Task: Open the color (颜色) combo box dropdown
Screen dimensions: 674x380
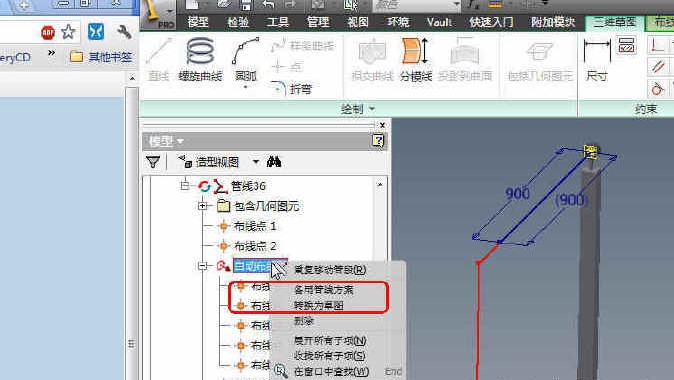Action: tap(456, 5)
